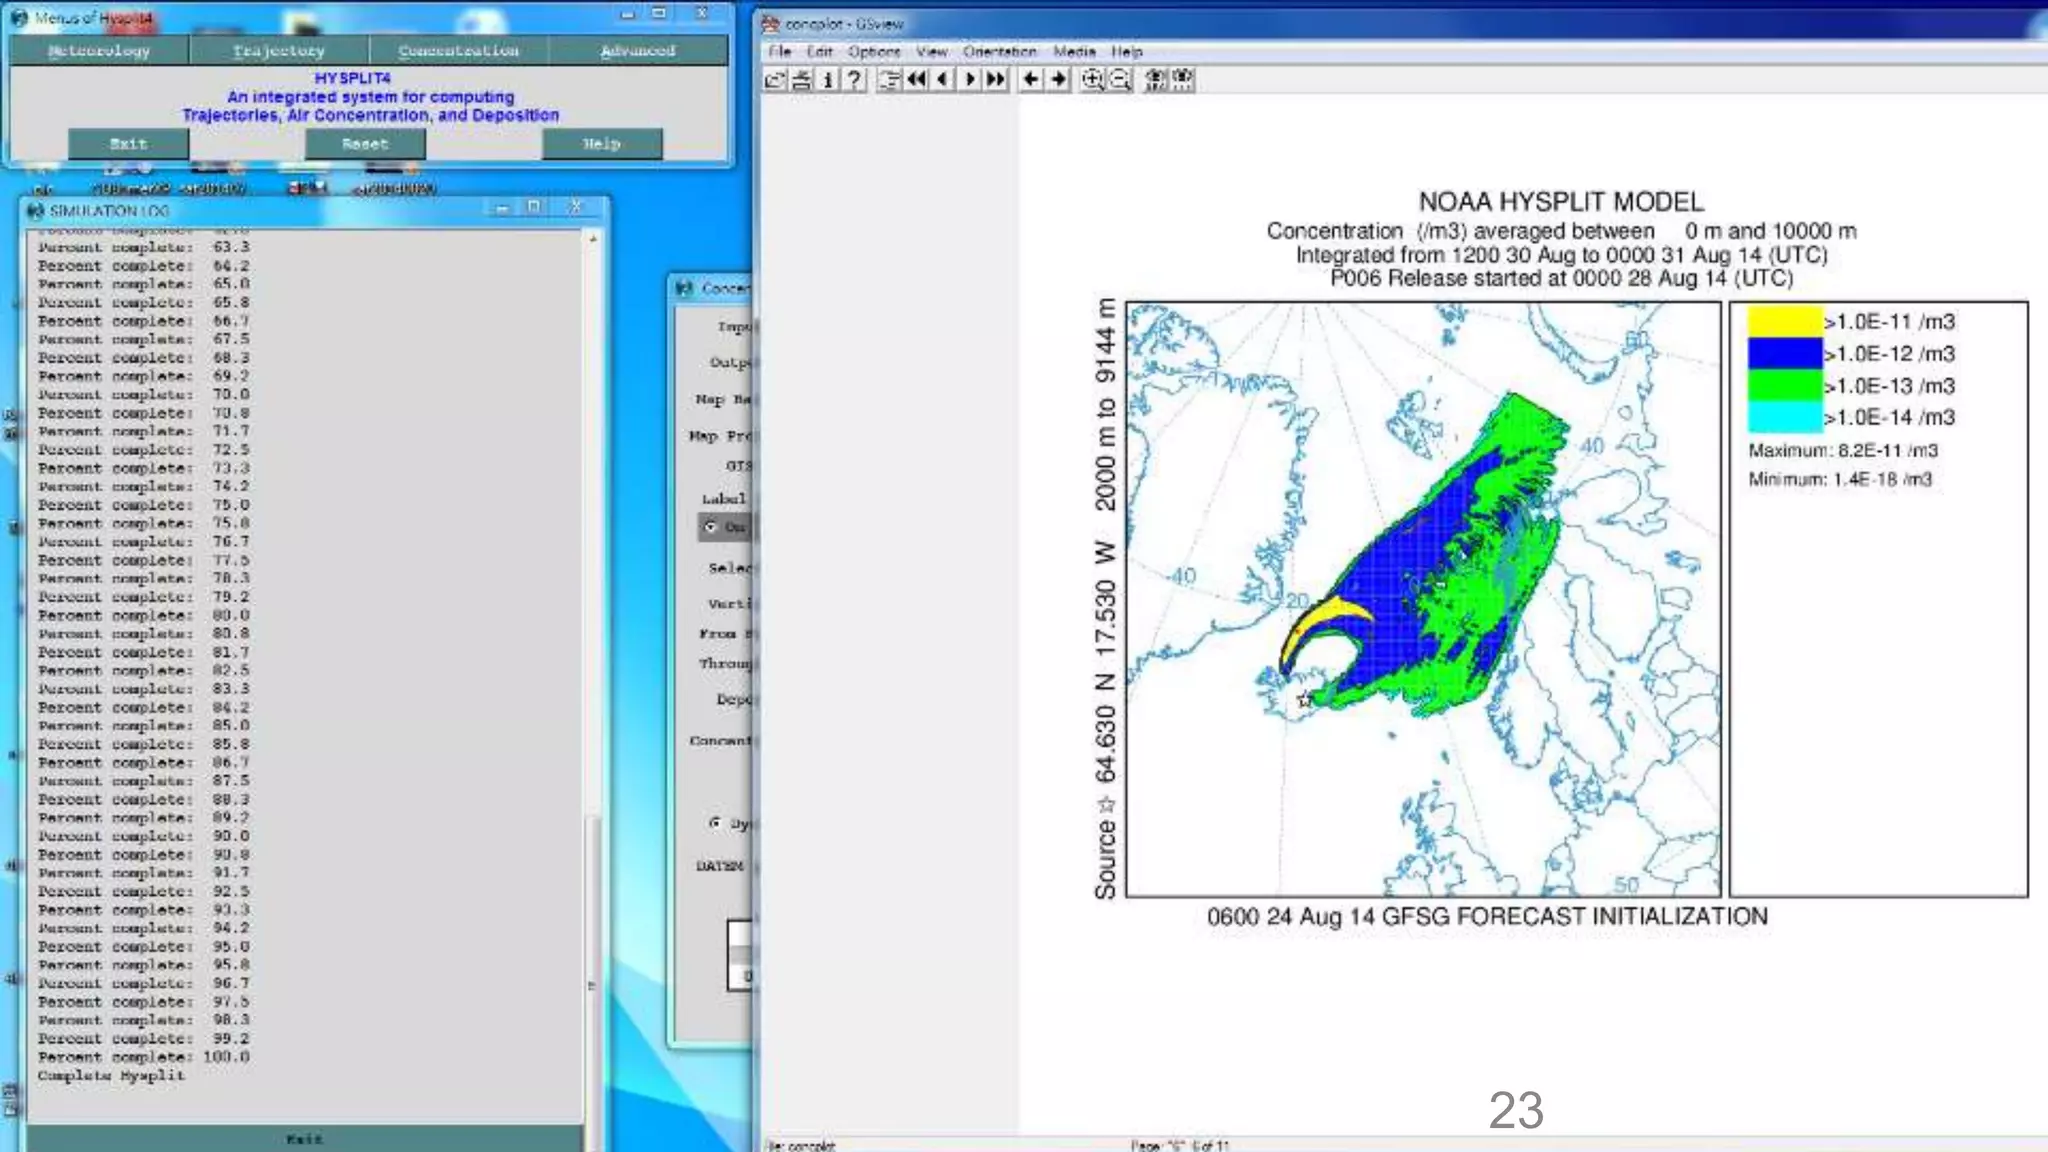Viewport: 2048px width, 1152px height.
Task: Go to next page single arrow
Action: [x=969, y=80]
